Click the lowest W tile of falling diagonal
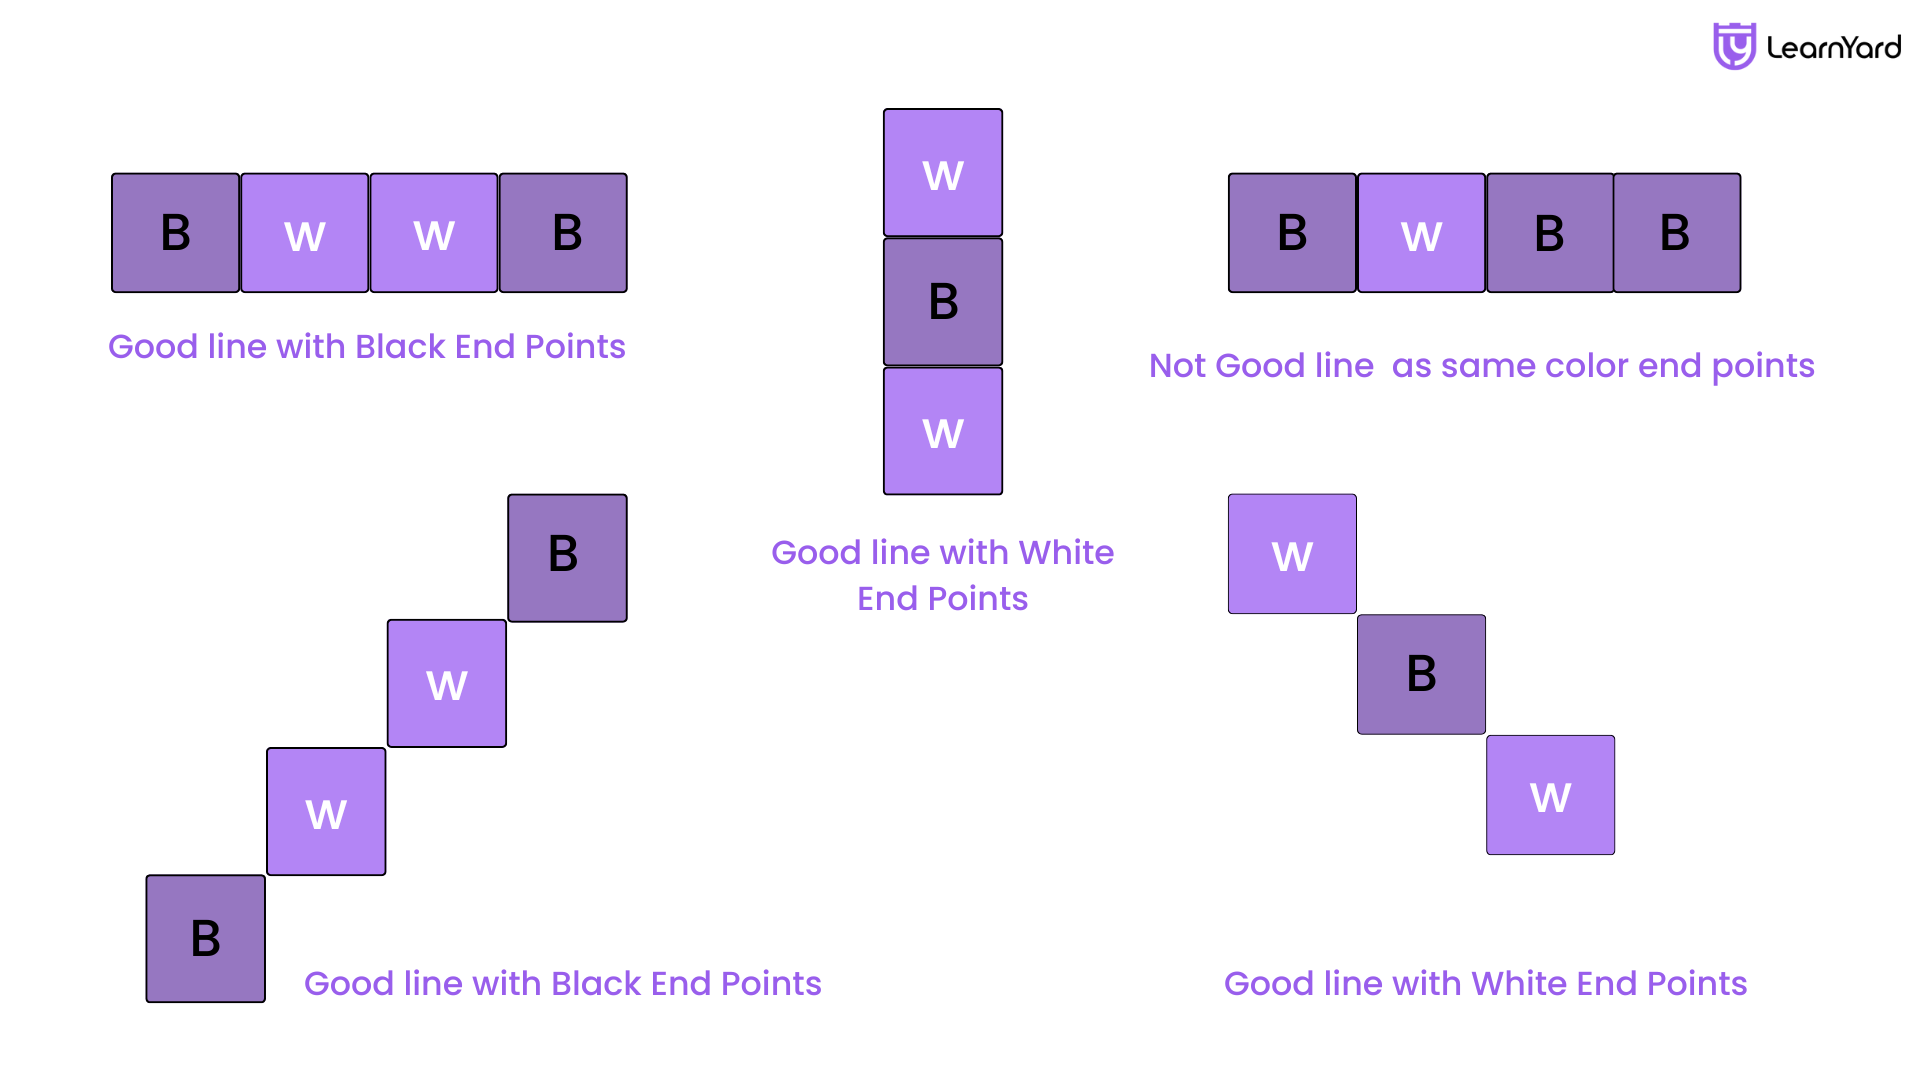 pyautogui.click(x=1550, y=795)
